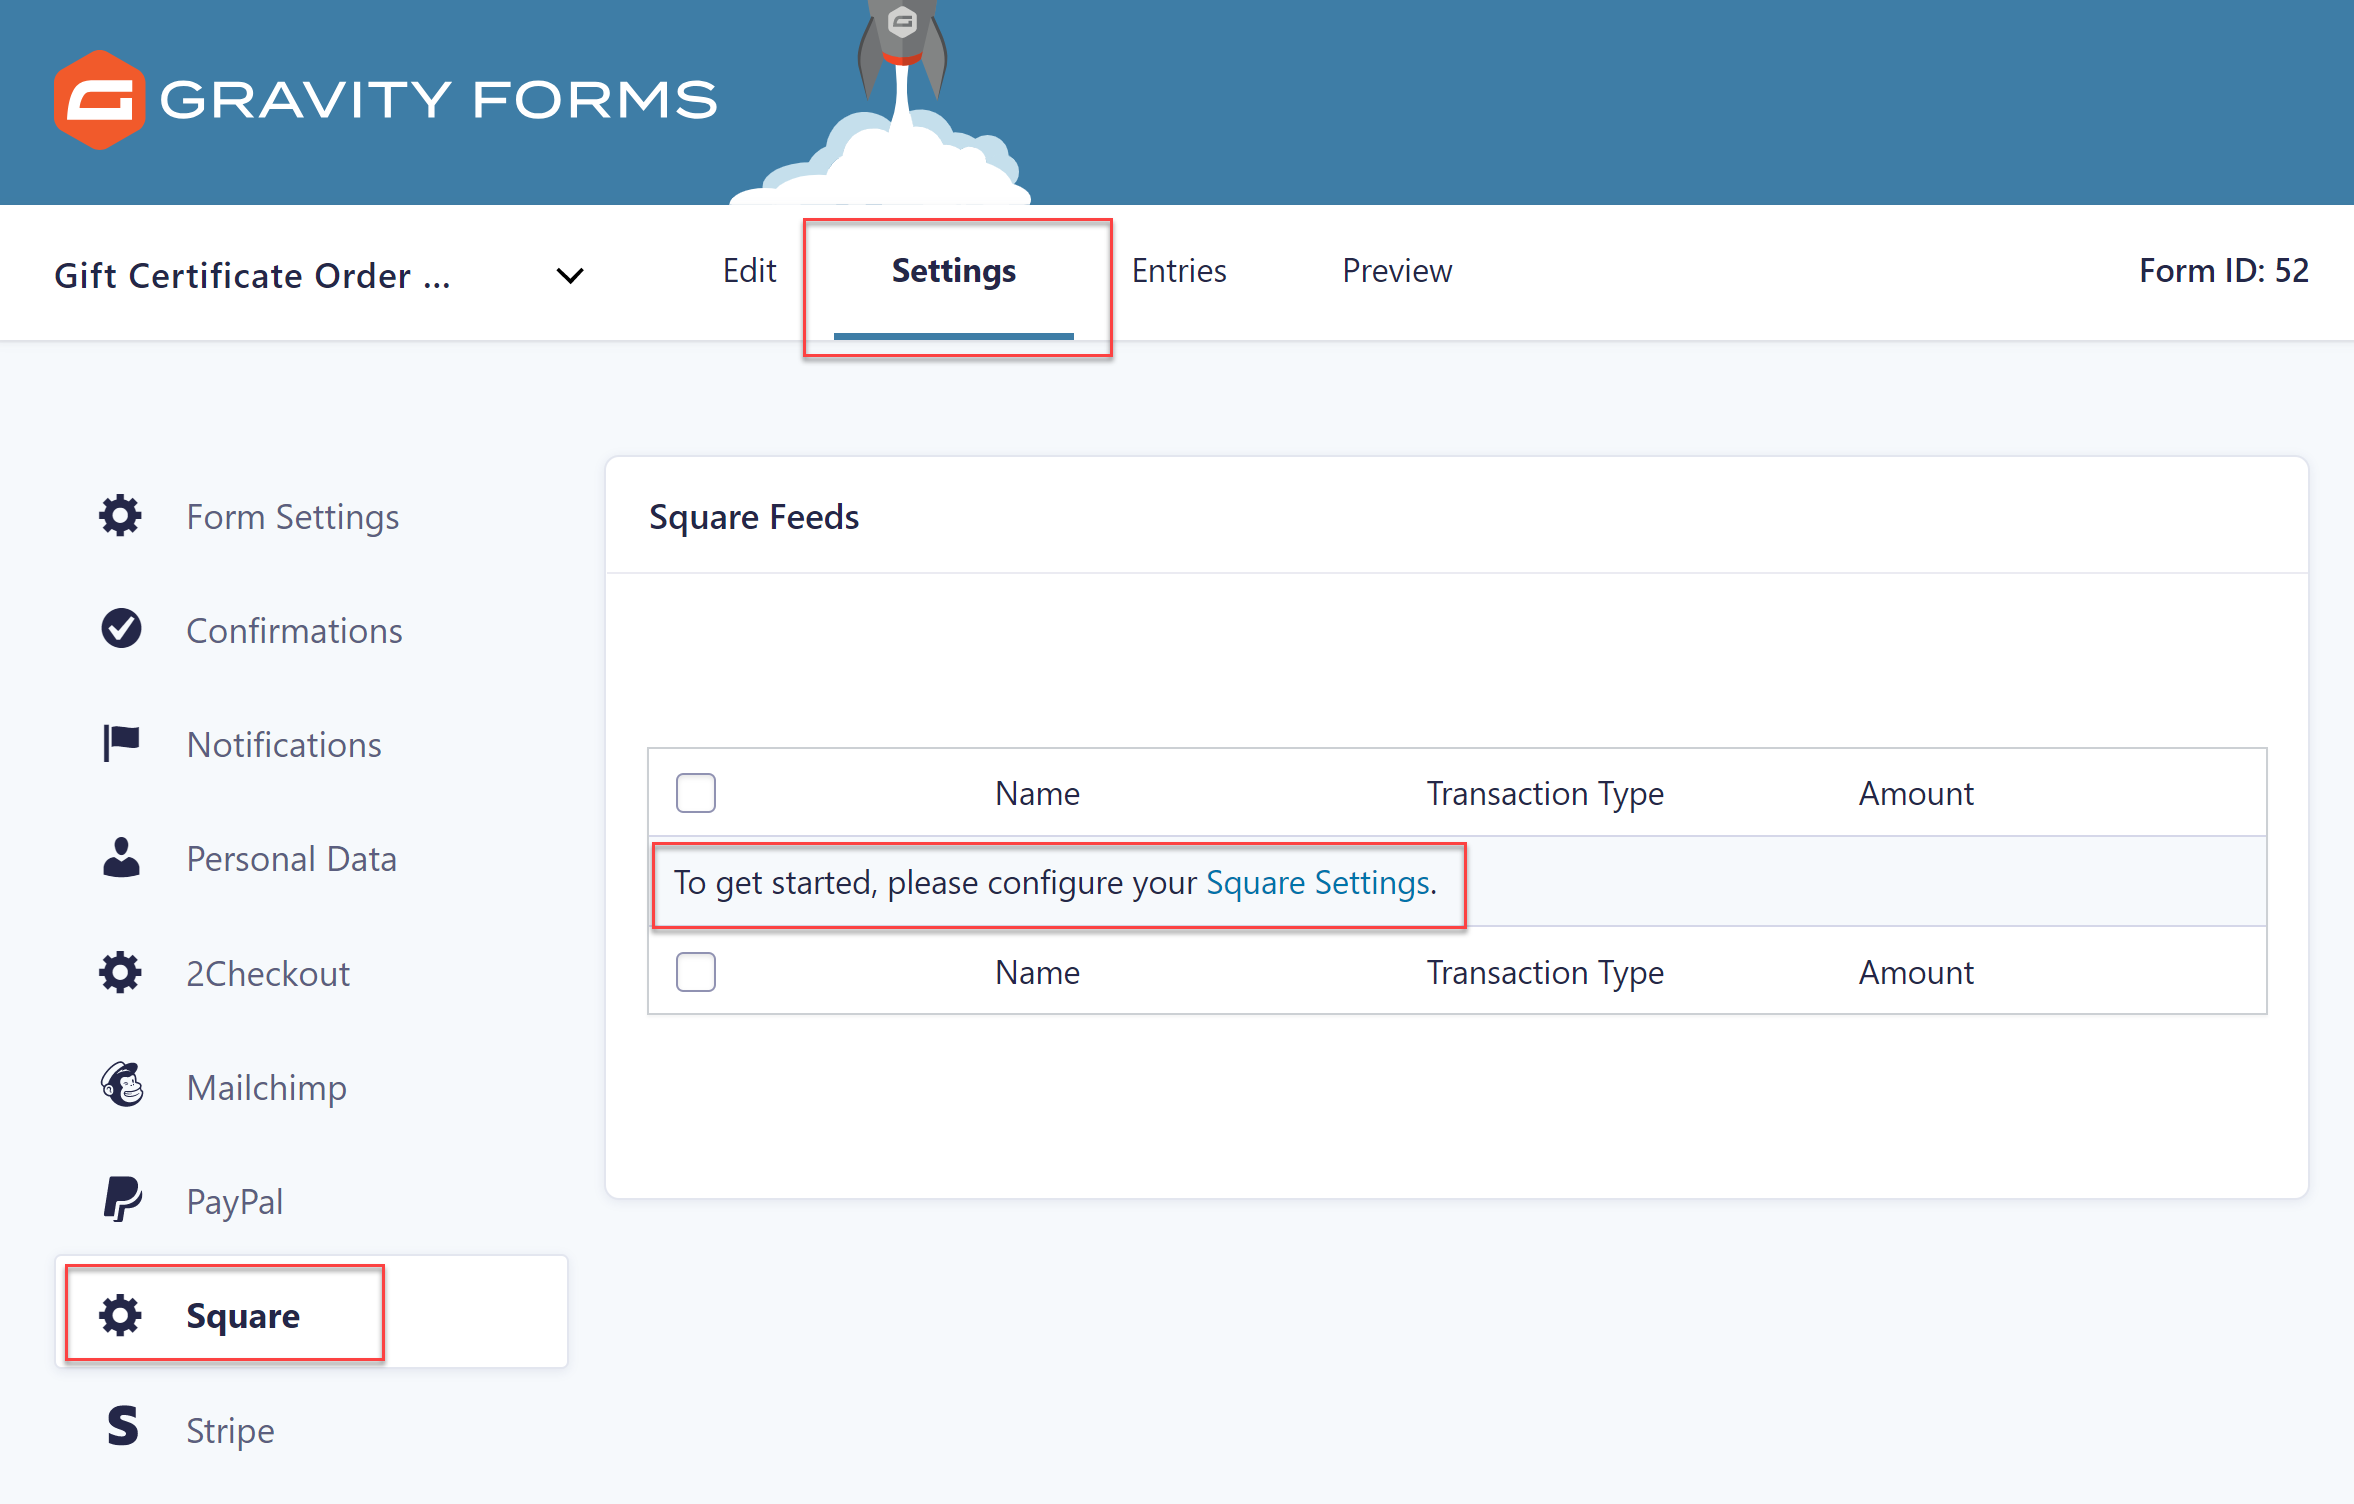Screen dimensions: 2354x1504
Task: Open the Gift Certificate Order form selector
Action: point(319,275)
